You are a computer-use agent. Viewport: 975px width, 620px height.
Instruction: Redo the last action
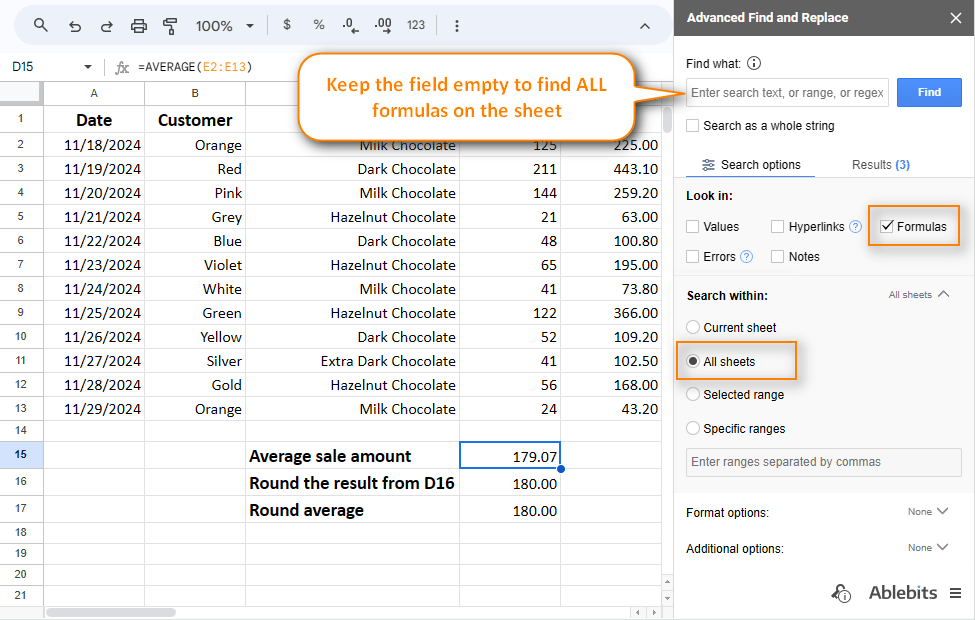[106, 26]
